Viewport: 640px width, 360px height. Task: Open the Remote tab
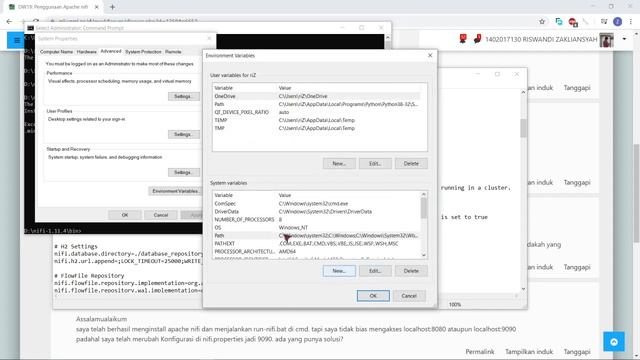[x=173, y=52]
